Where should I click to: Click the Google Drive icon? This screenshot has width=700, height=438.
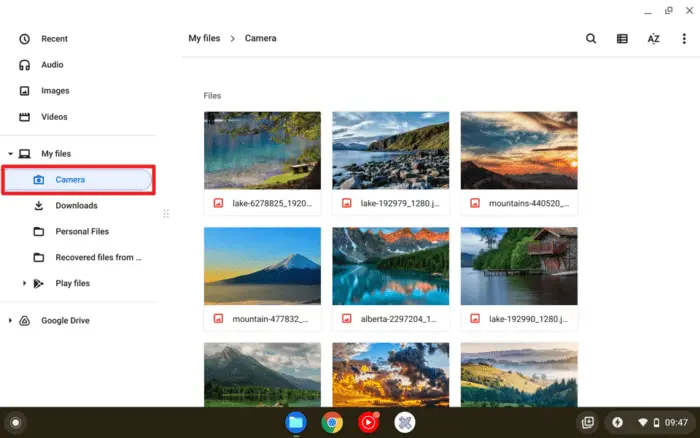(25, 321)
